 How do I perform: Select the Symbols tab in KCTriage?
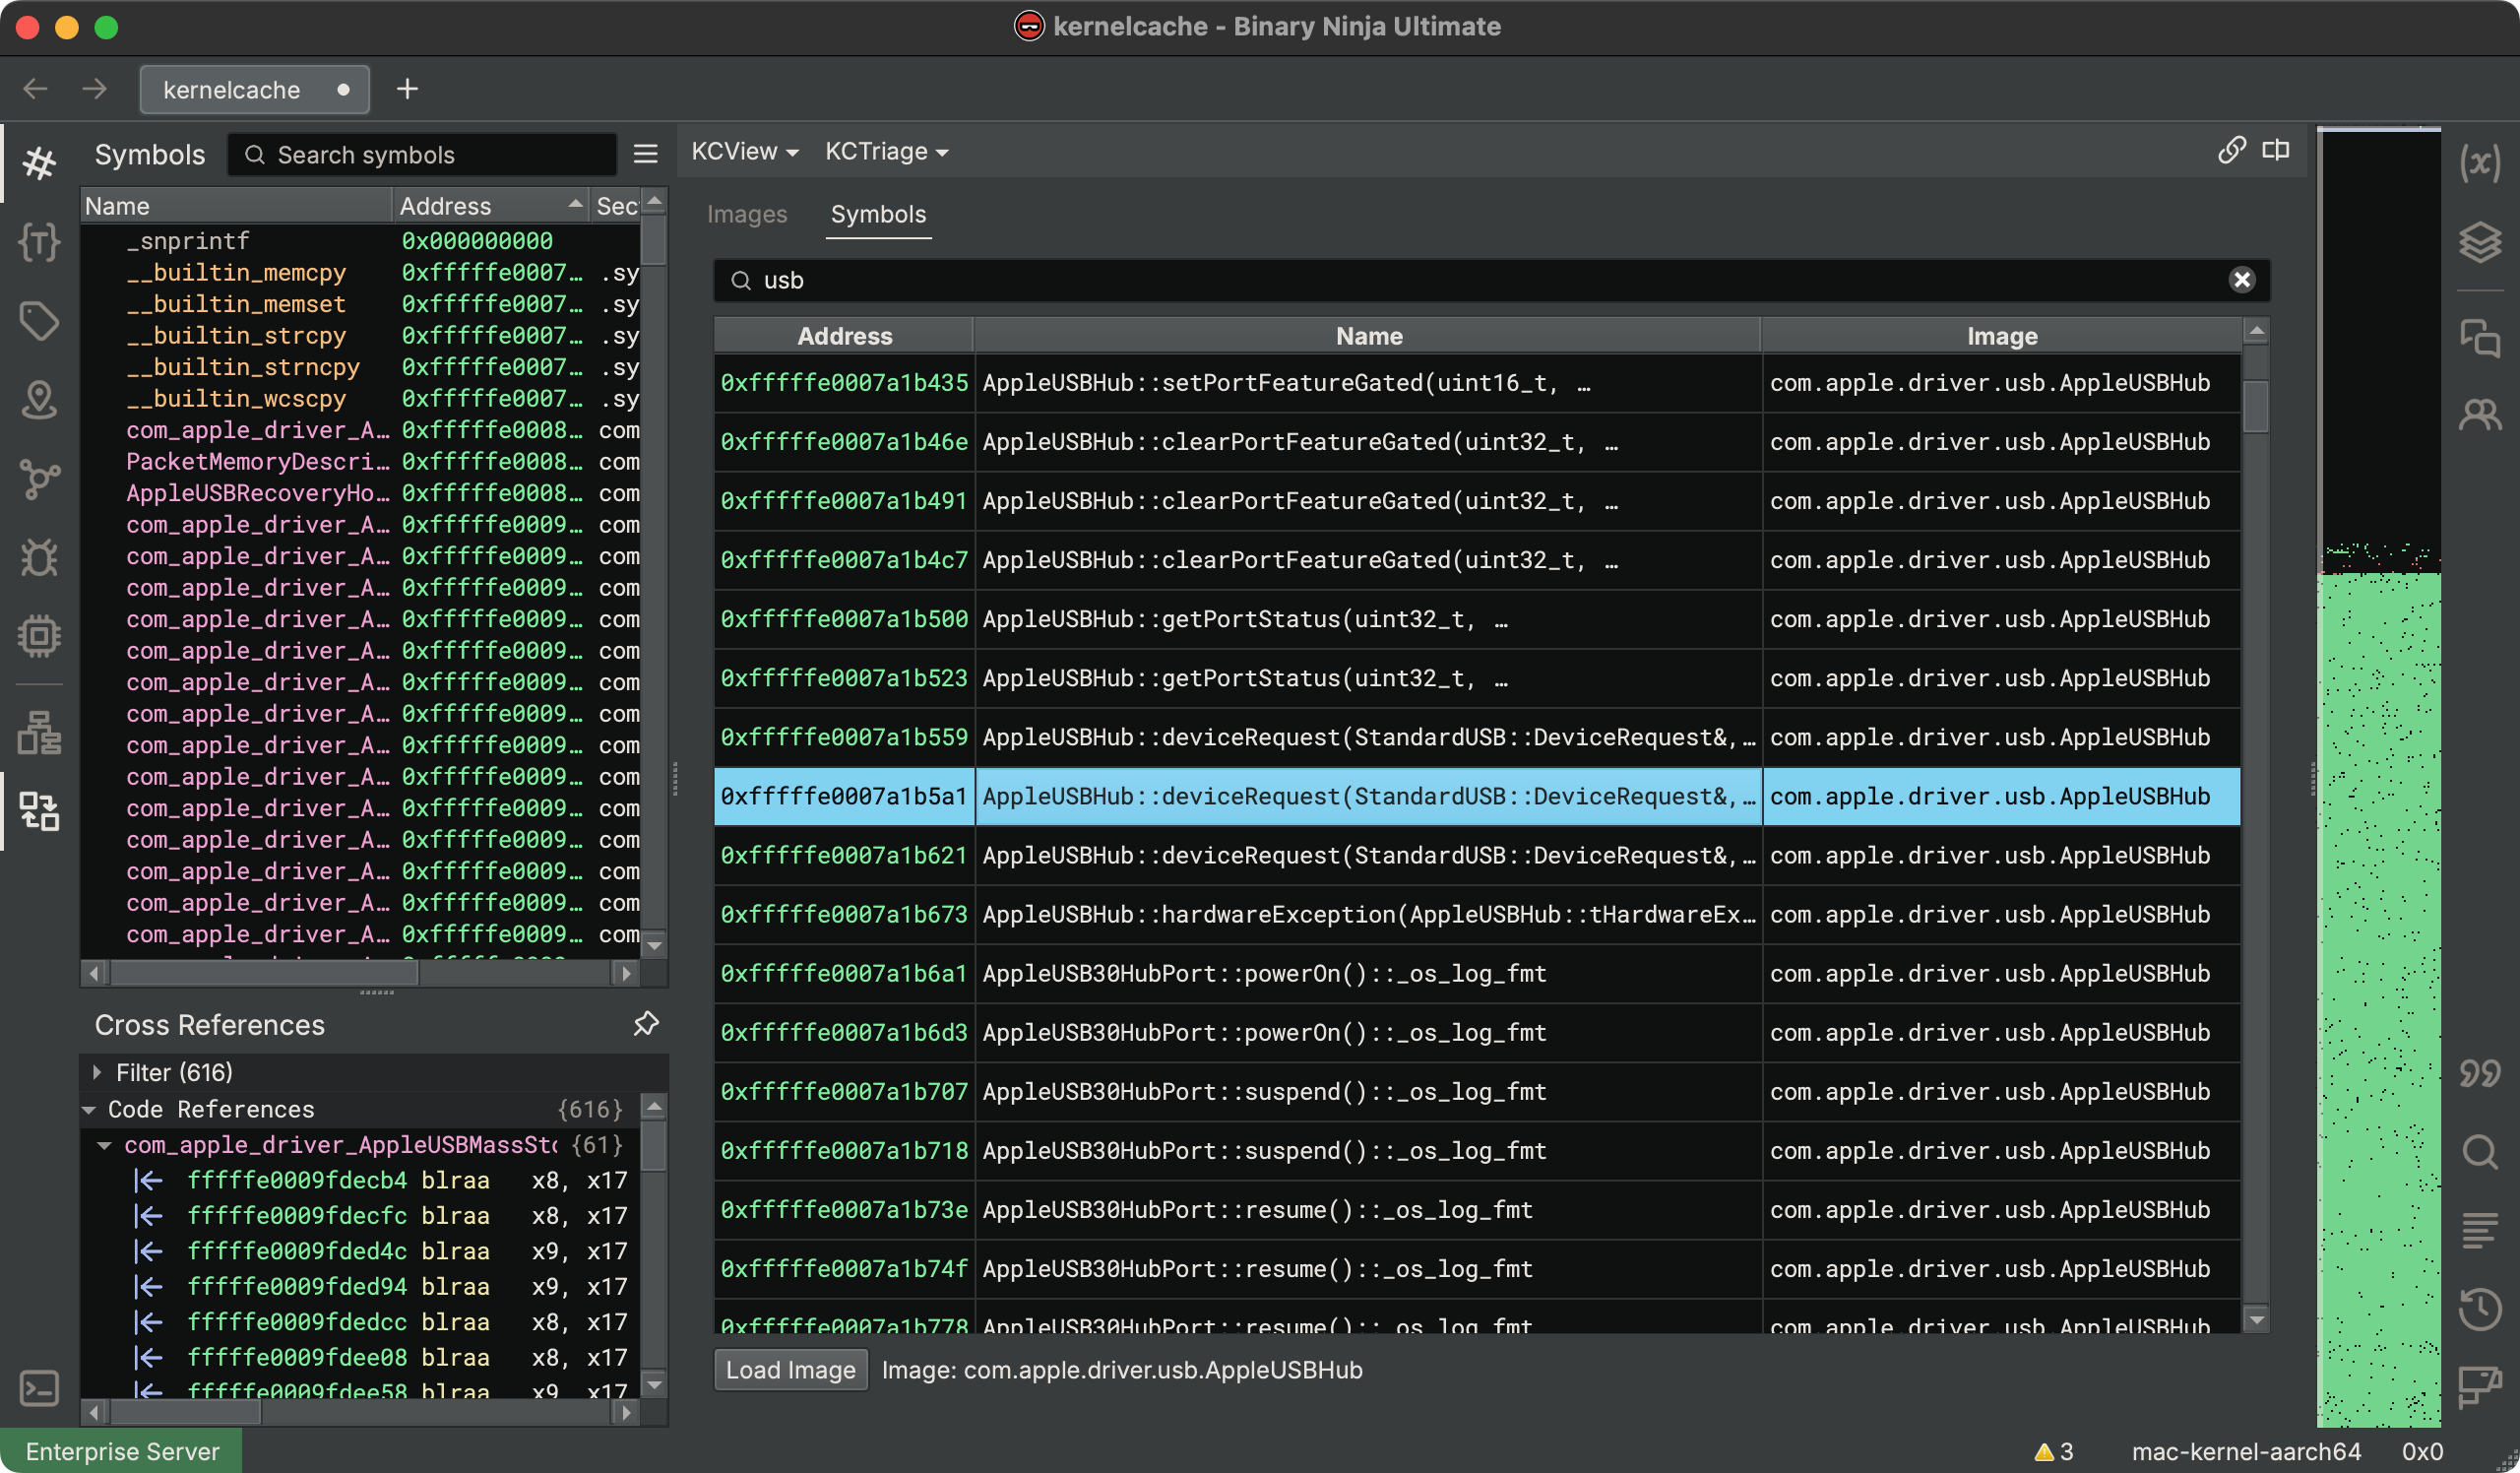[878, 214]
